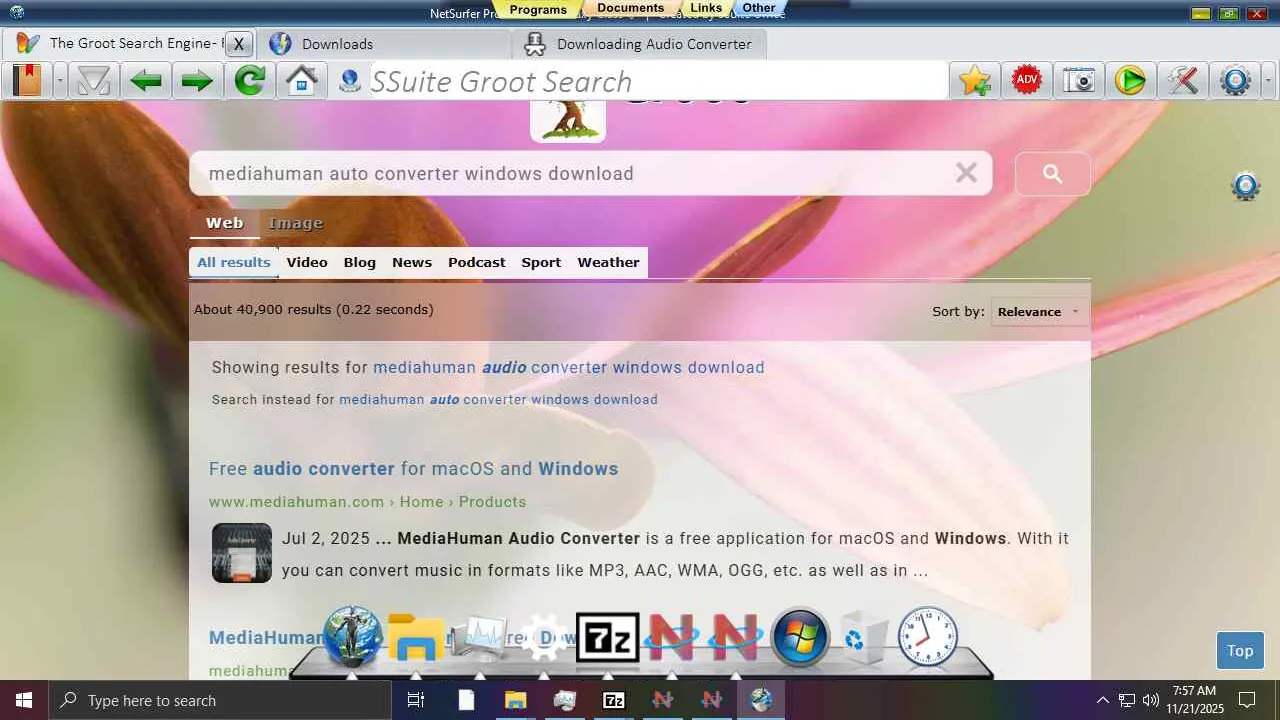
Task: Click the taskbar 'Type here to search' box
Action: click(220, 700)
